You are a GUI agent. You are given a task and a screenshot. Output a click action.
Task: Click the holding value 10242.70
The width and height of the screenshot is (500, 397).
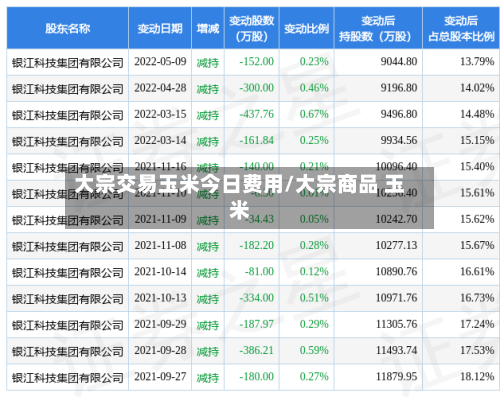point(396,219)
